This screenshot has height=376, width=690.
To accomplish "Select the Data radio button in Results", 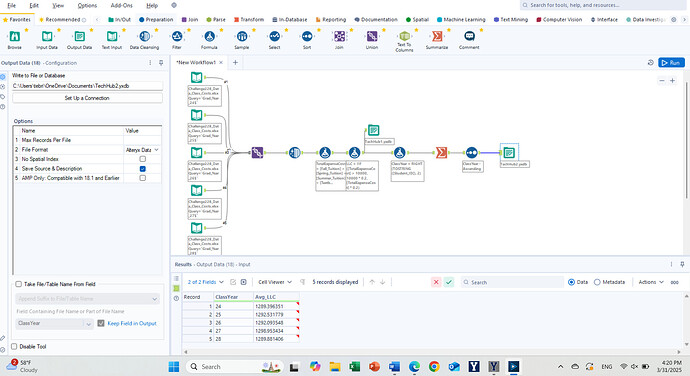I will coord(571,282).
